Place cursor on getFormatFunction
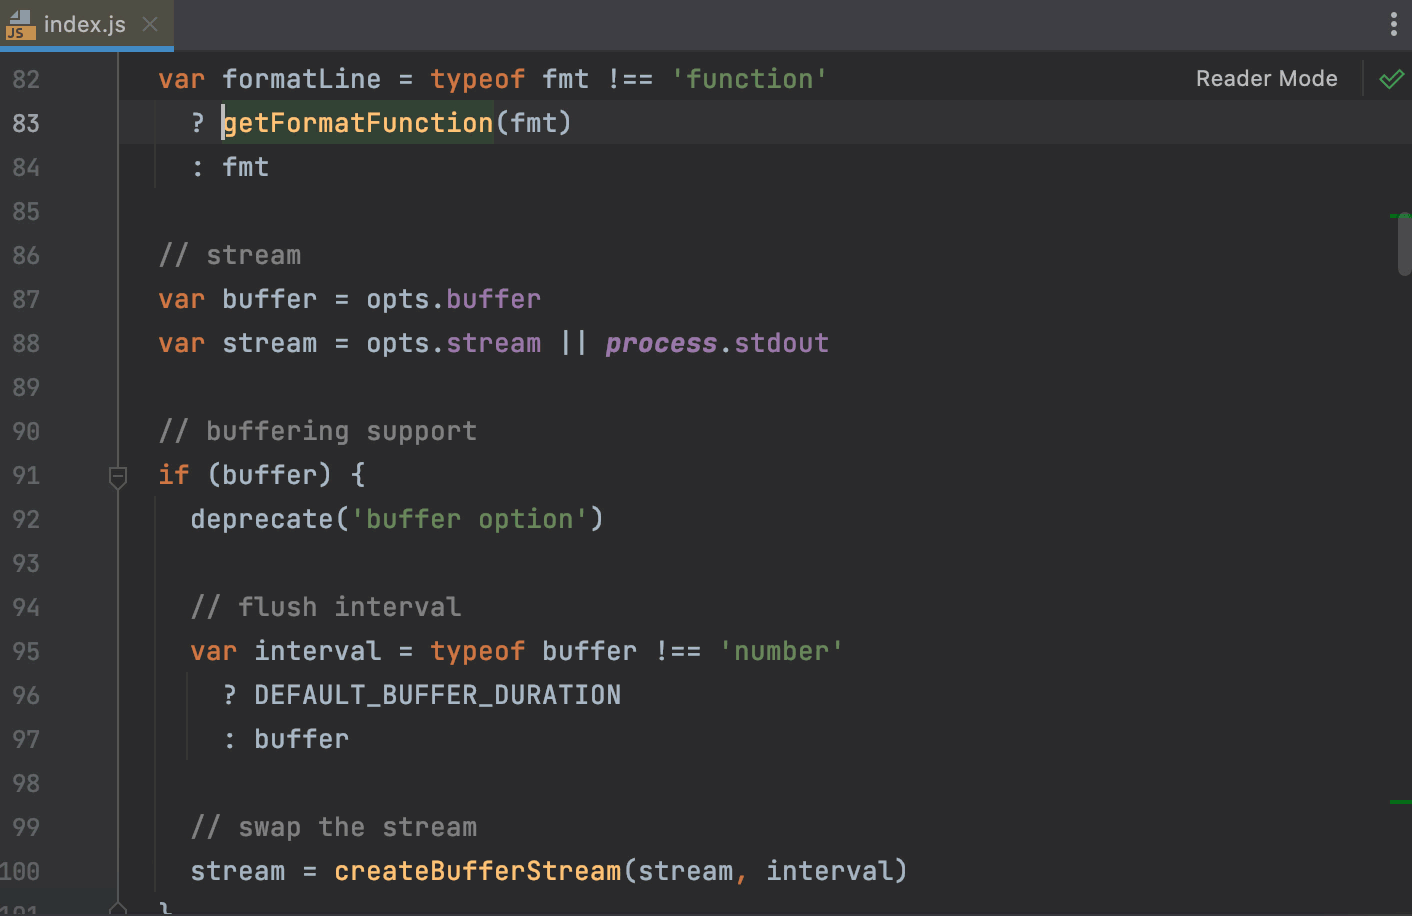The image size is (1412, 916). (x=356, y=122)
